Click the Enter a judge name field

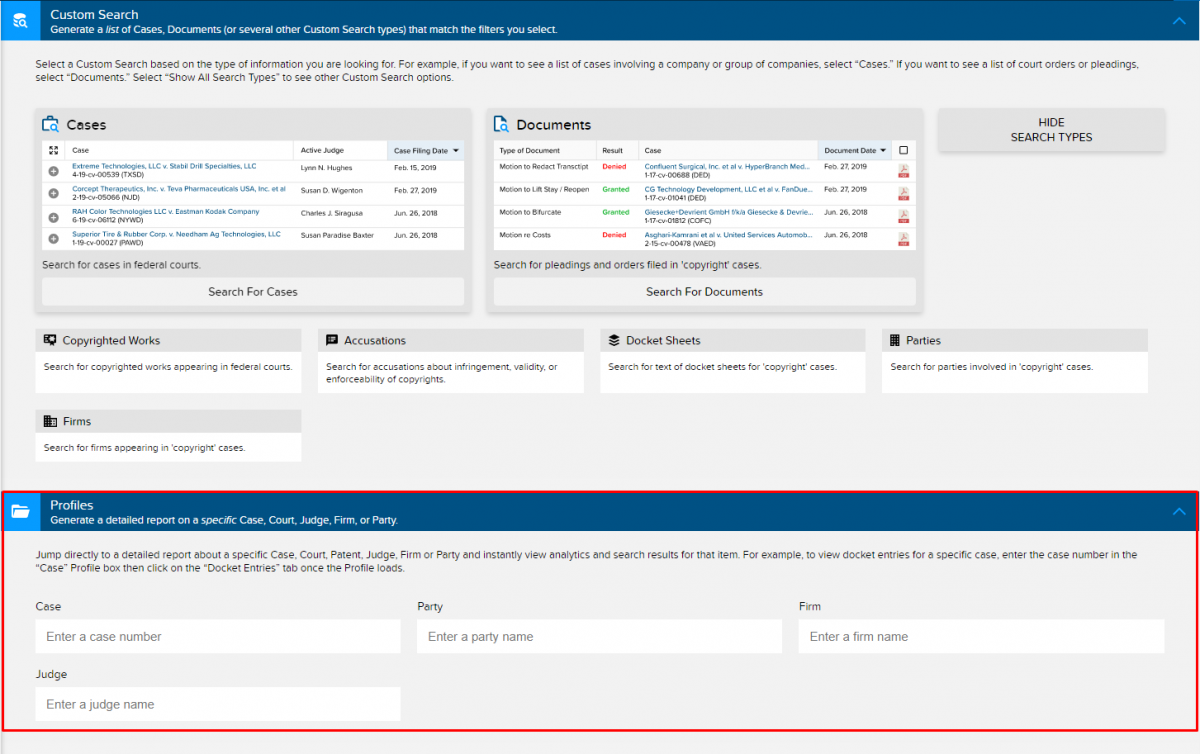pos(218,704)
